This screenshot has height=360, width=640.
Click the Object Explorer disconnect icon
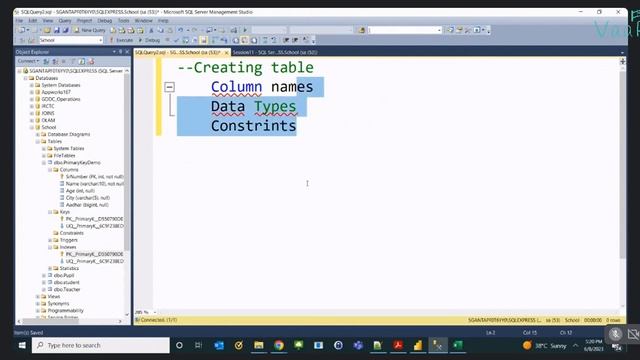(x=55, y=61)
